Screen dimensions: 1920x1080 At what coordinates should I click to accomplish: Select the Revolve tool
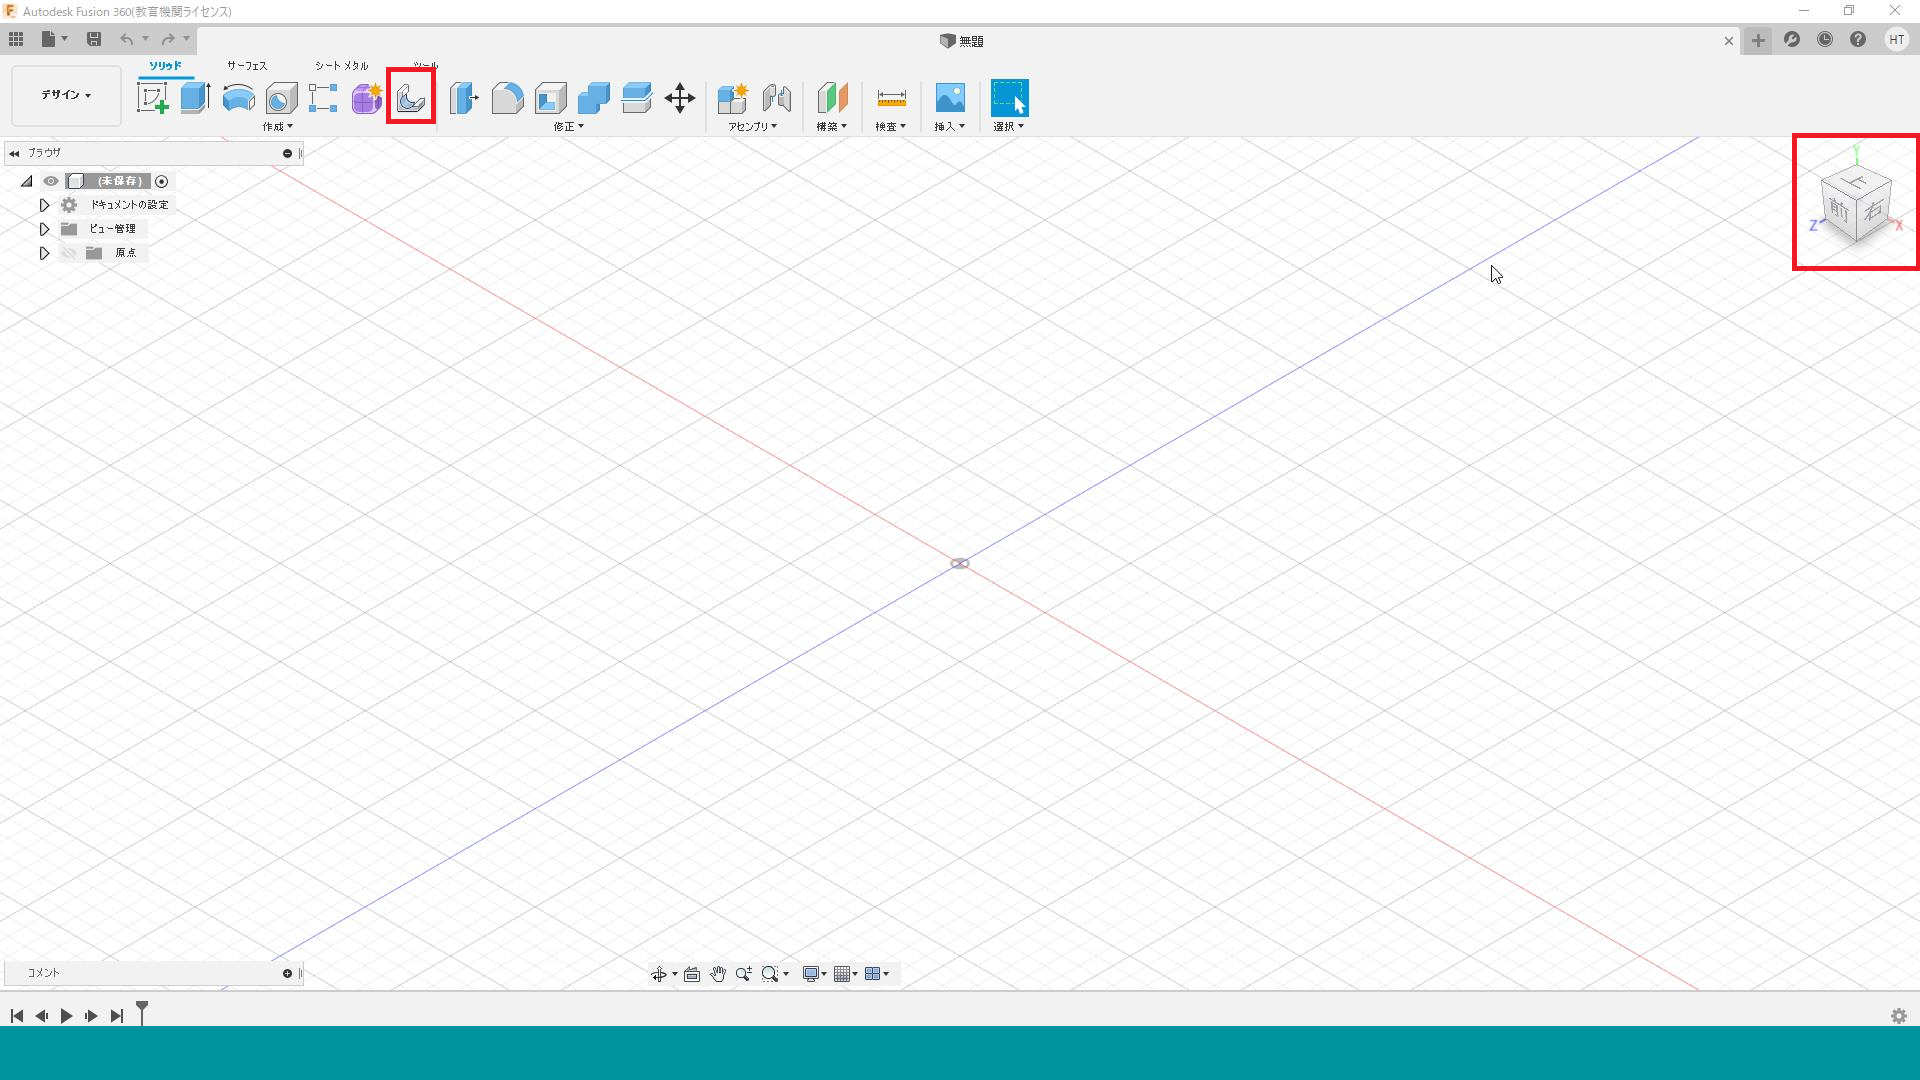[x=238, y=98]
